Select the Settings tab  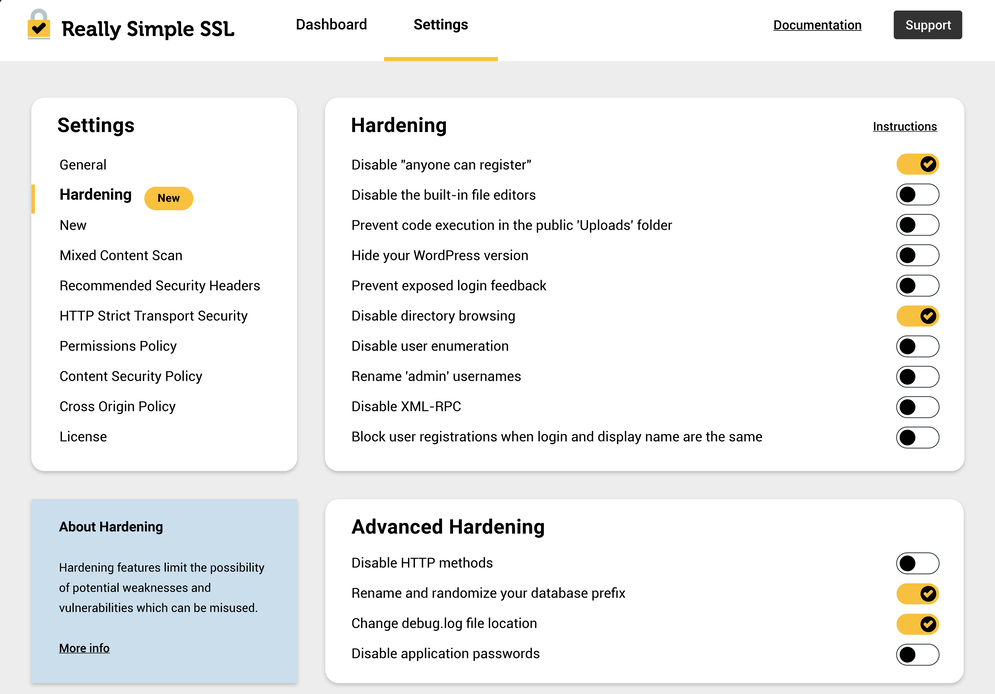441,25
